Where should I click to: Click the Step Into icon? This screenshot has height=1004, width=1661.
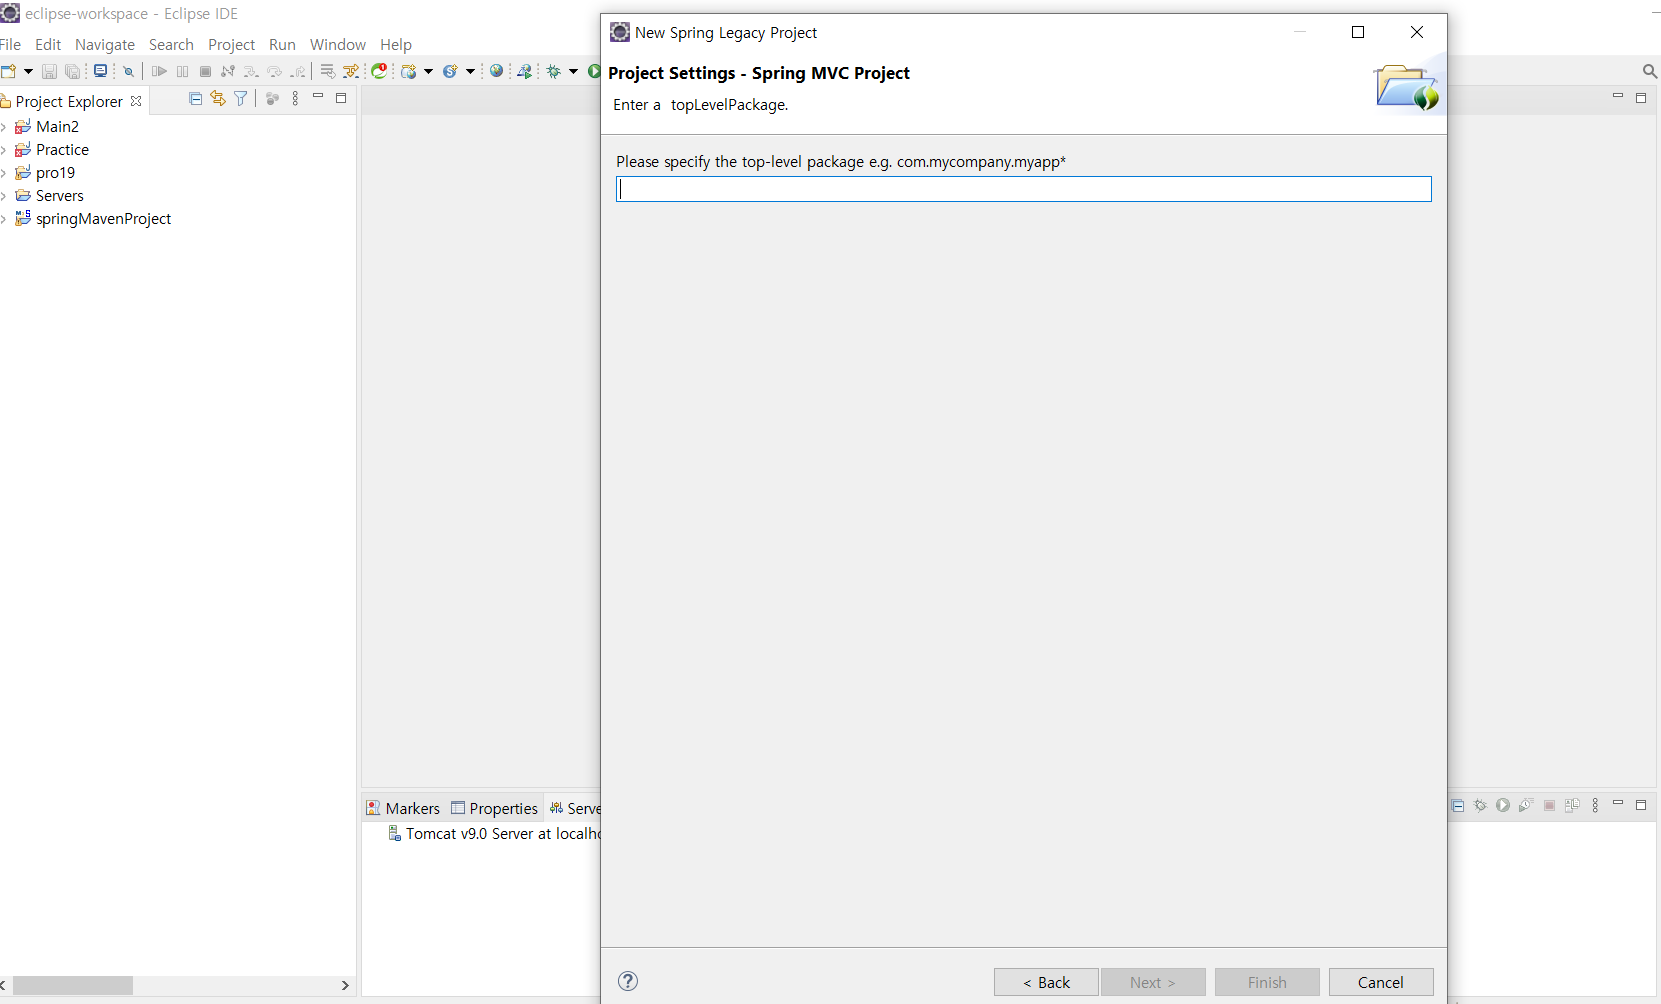coord(251,71)
